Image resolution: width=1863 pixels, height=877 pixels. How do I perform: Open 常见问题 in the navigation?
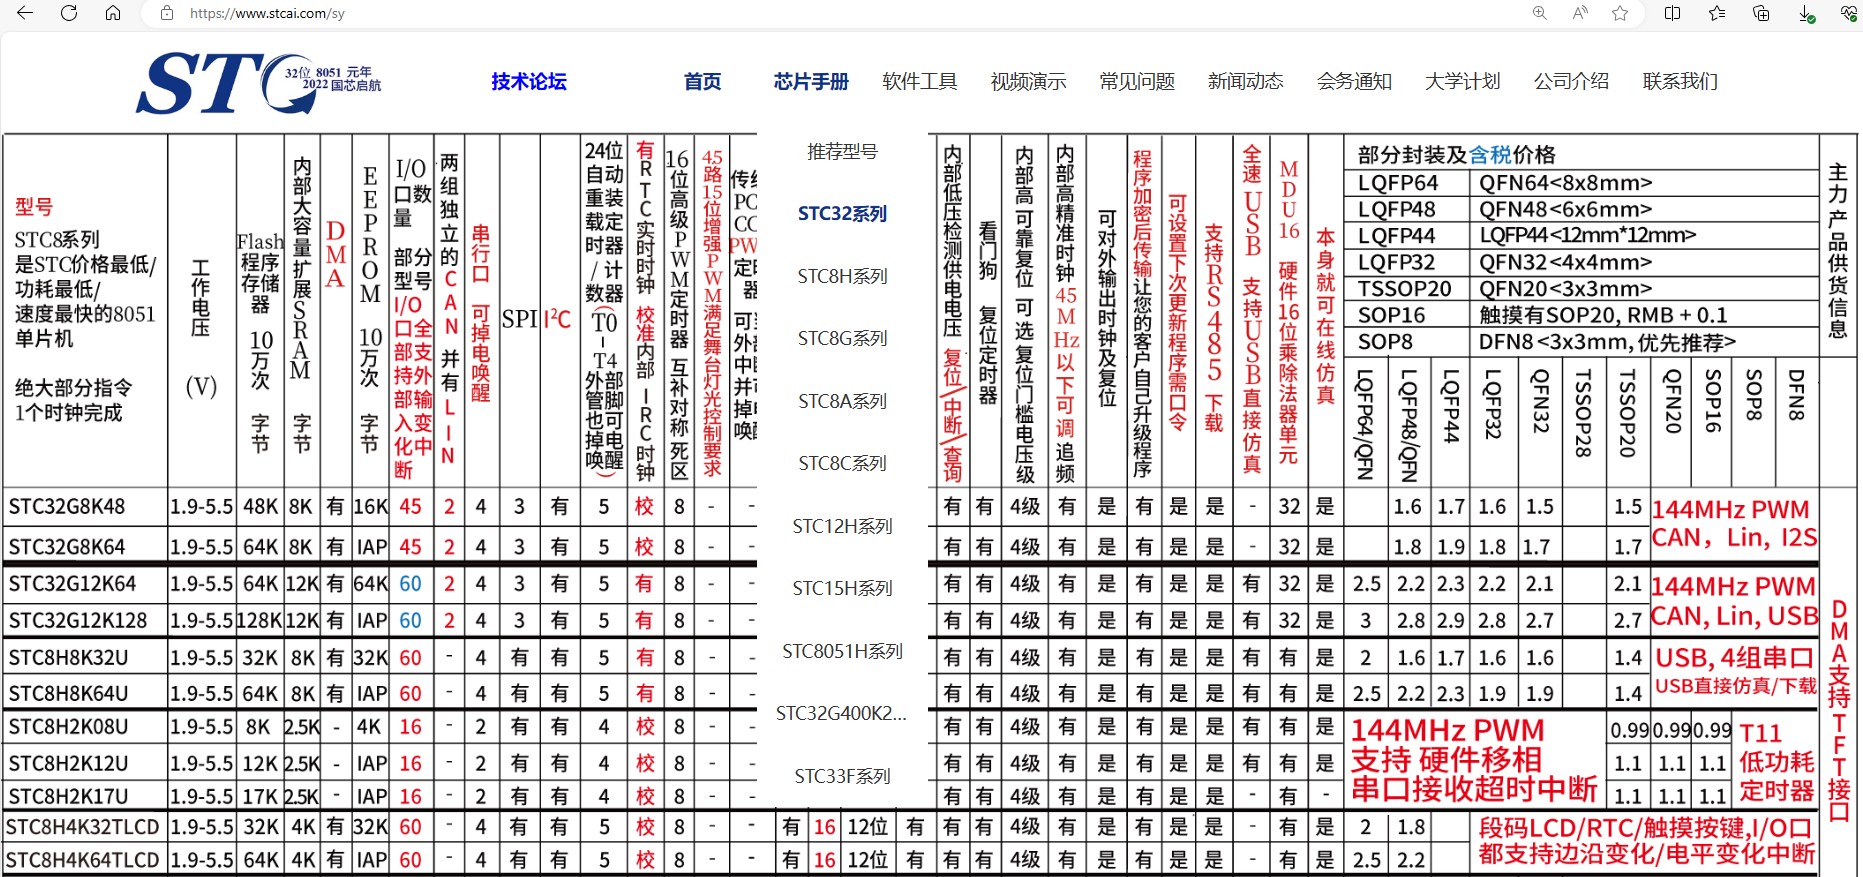click(x=1137, y=82)
